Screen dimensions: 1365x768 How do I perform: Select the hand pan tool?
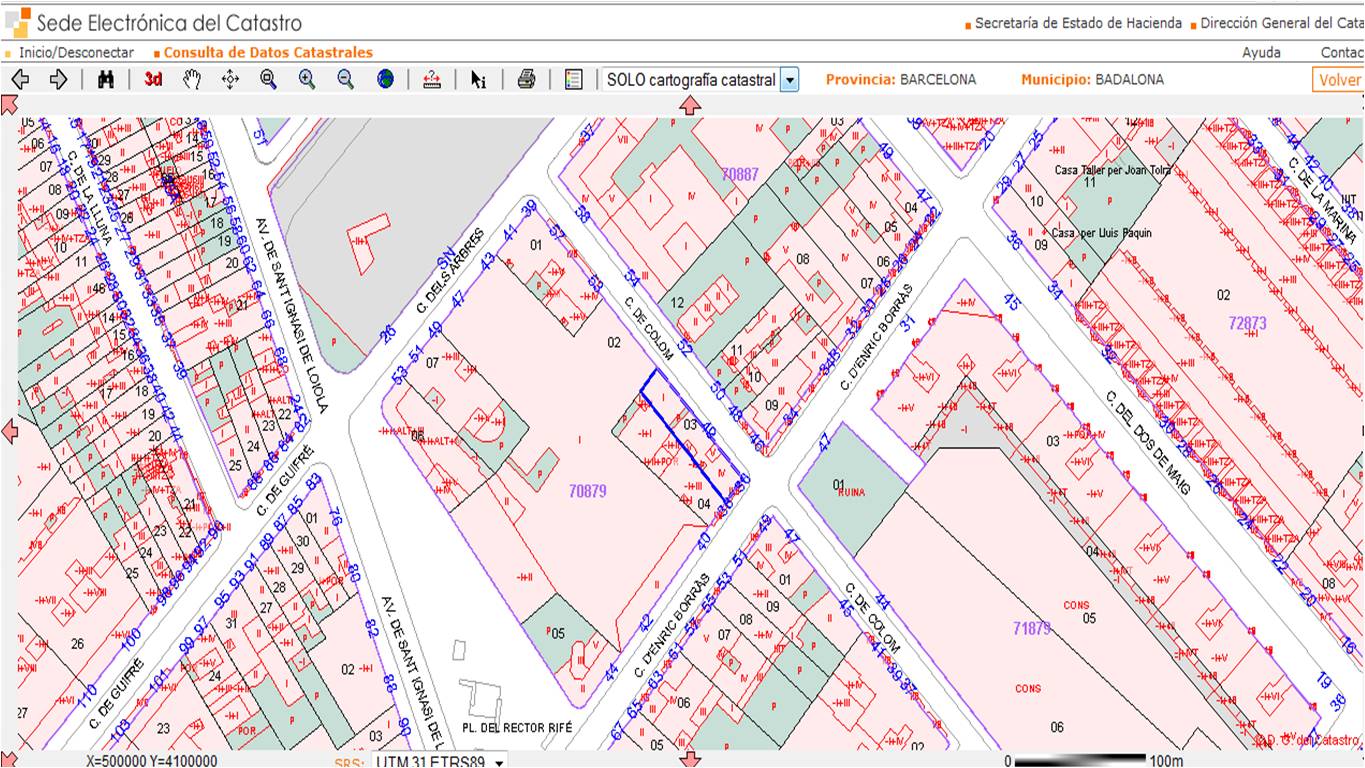[192, 80]
